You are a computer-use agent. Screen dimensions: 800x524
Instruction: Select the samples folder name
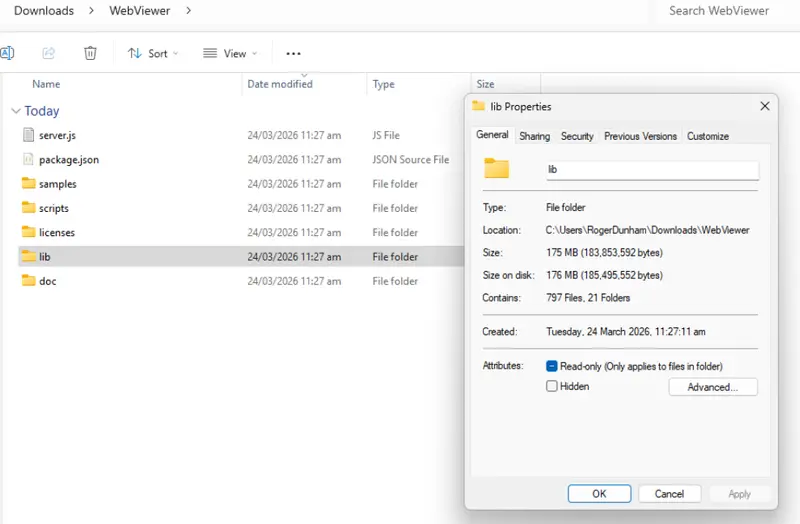58,184
